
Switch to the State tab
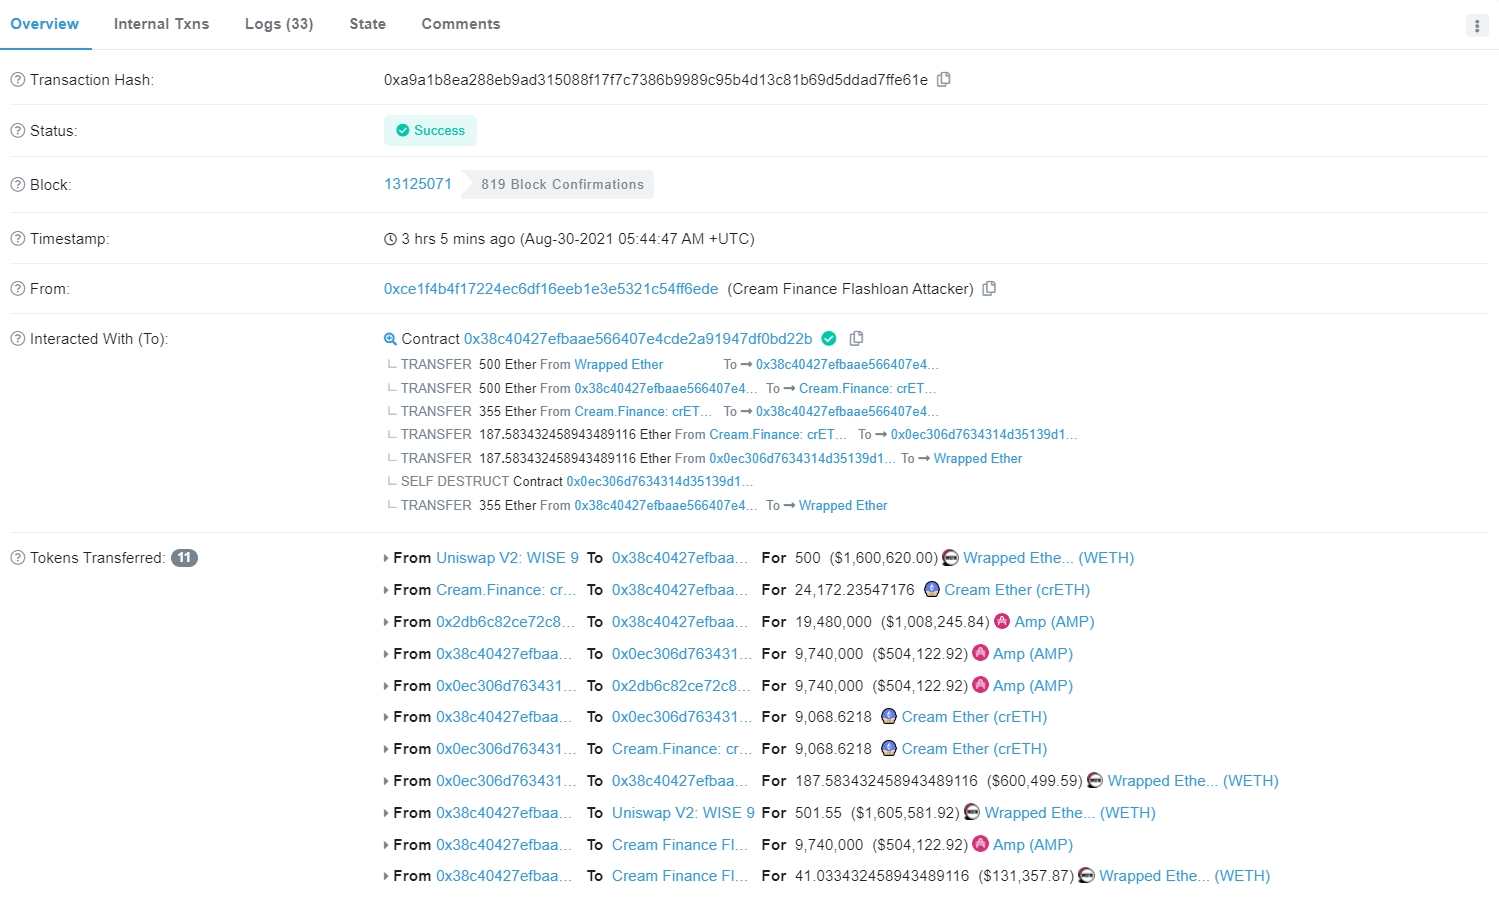tap(367, 24)
